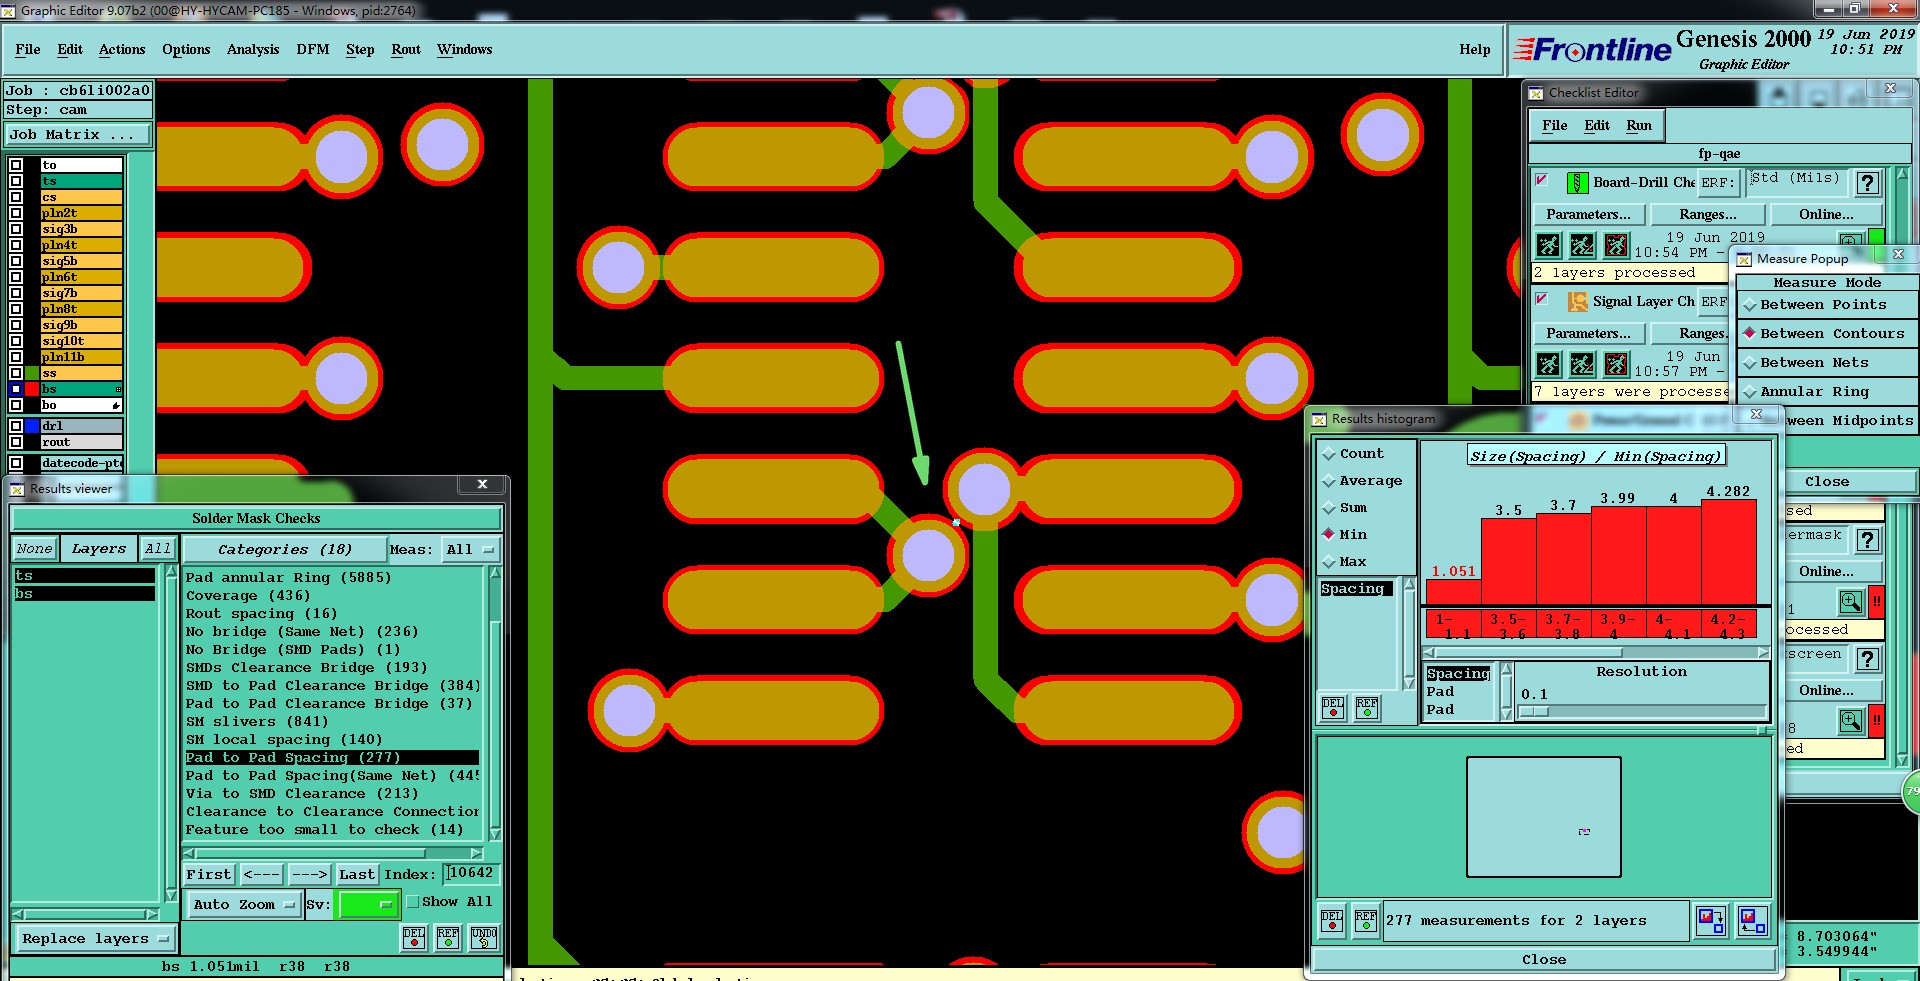Click down arrow of categories list scrollbar
Image resolution: width=1920 pixels, height=981 pixels.
tap(494, 833)
